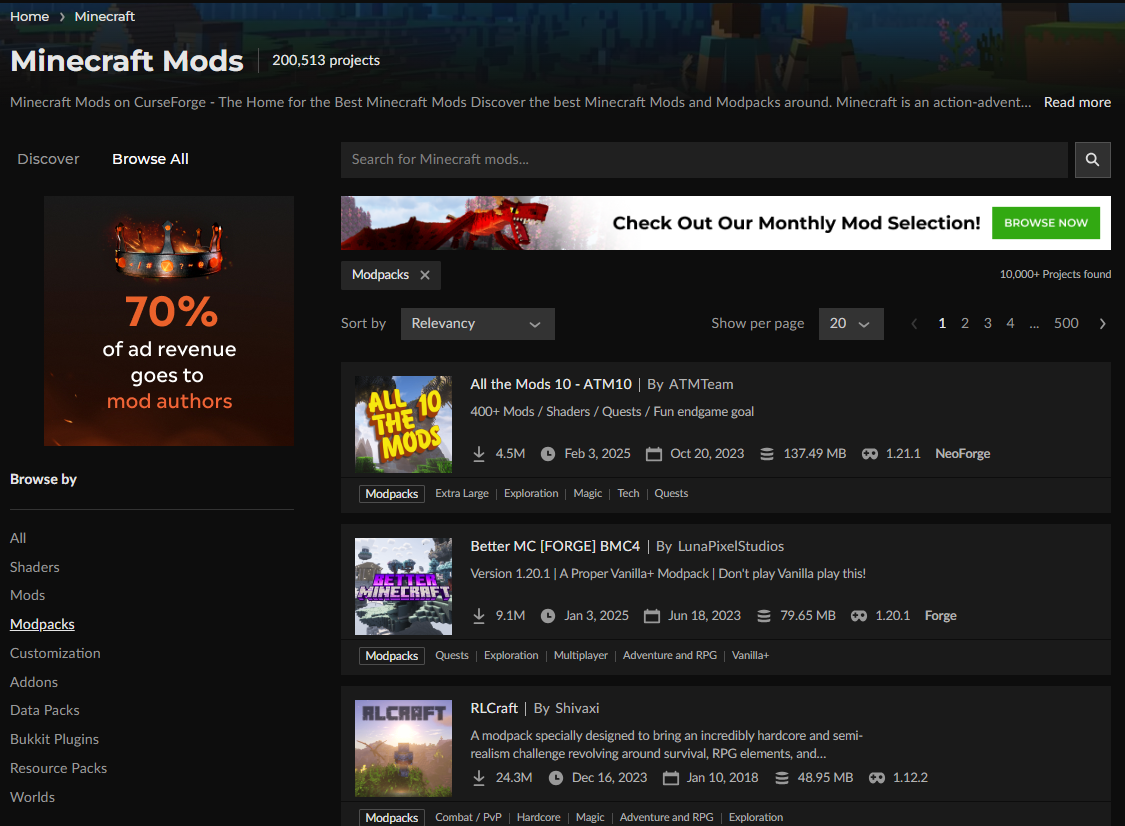Click in the Search for Minecraft mods field
The height and width of the screenshot is (826, 1125).
click(x=704, y=159)
